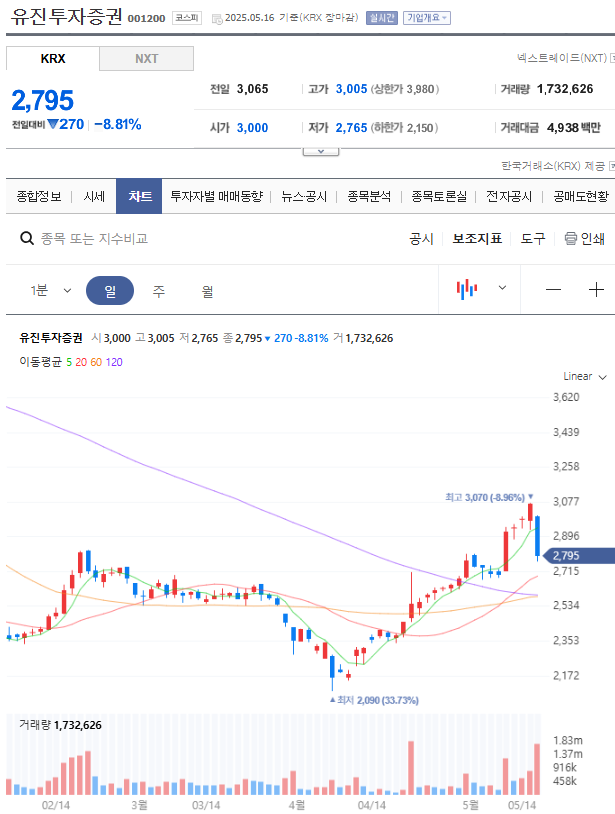Image resolution: width=615 pixels, height=814 pixels.
Task: Zoom in chart with plus icon
Action: pyautogui.click(x=596, y=289)
